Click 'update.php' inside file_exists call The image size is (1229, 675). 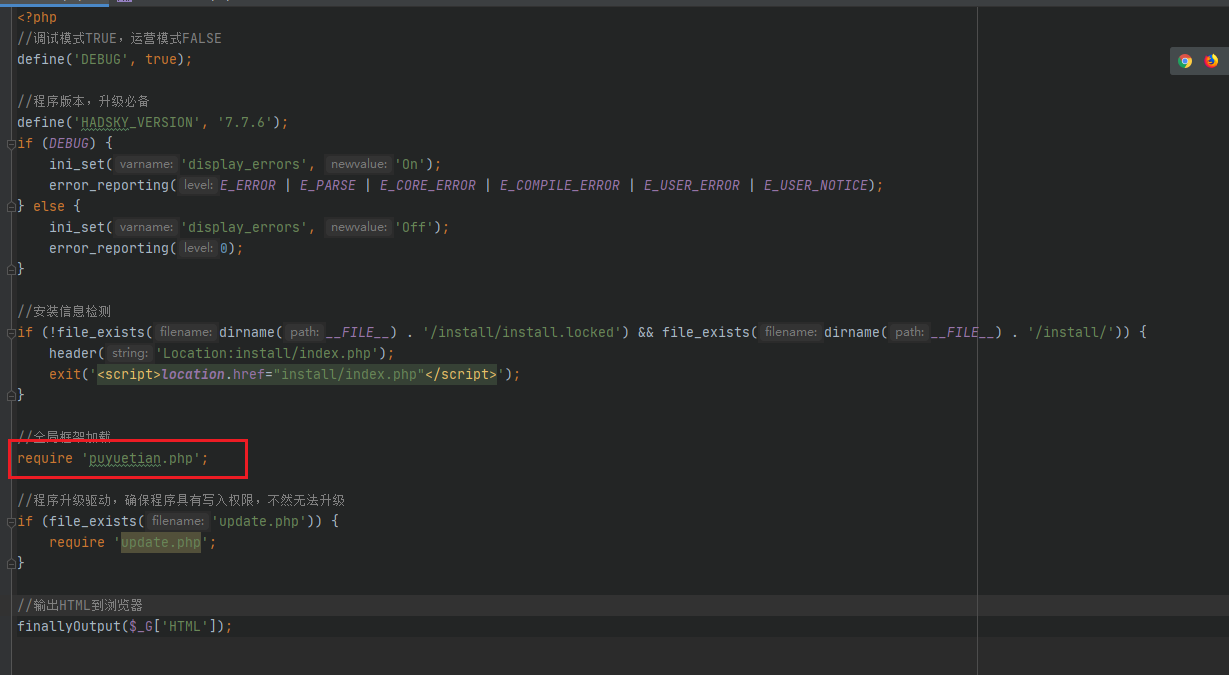261,521
